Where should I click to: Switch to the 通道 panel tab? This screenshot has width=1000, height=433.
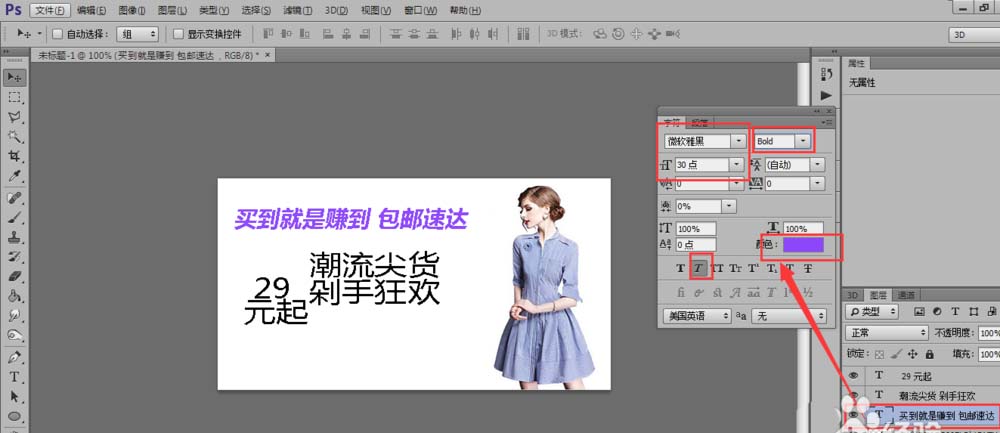pyautogui.click(x=906, y=295)
